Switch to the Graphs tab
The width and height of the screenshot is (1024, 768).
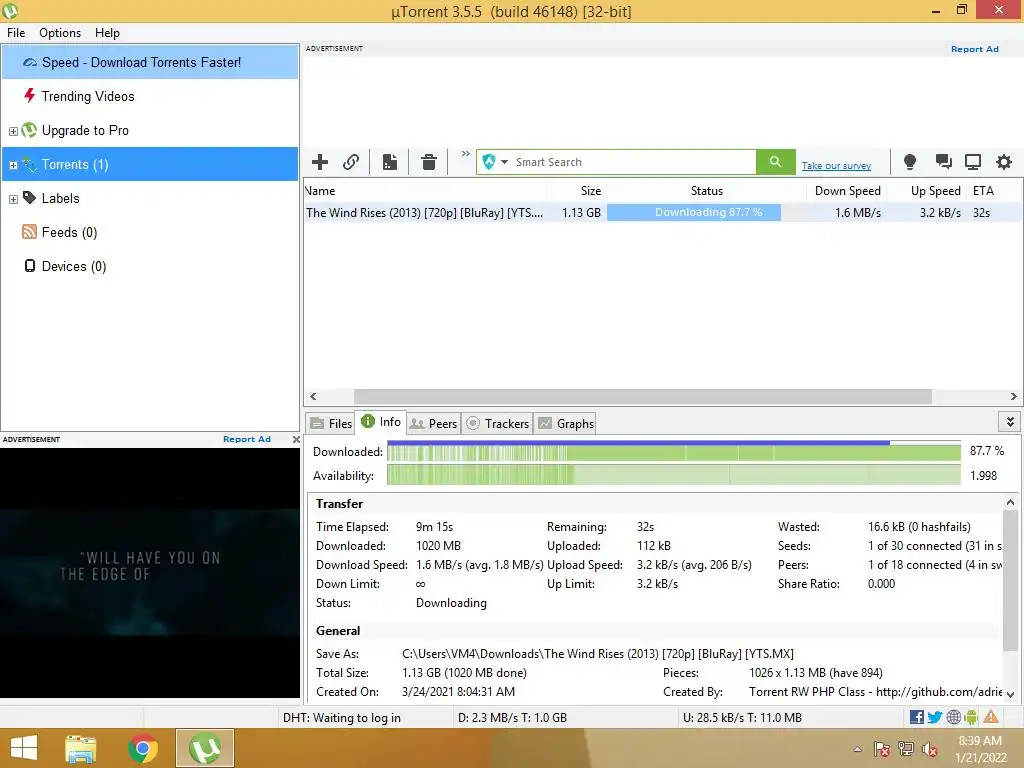tap(566, 423)
